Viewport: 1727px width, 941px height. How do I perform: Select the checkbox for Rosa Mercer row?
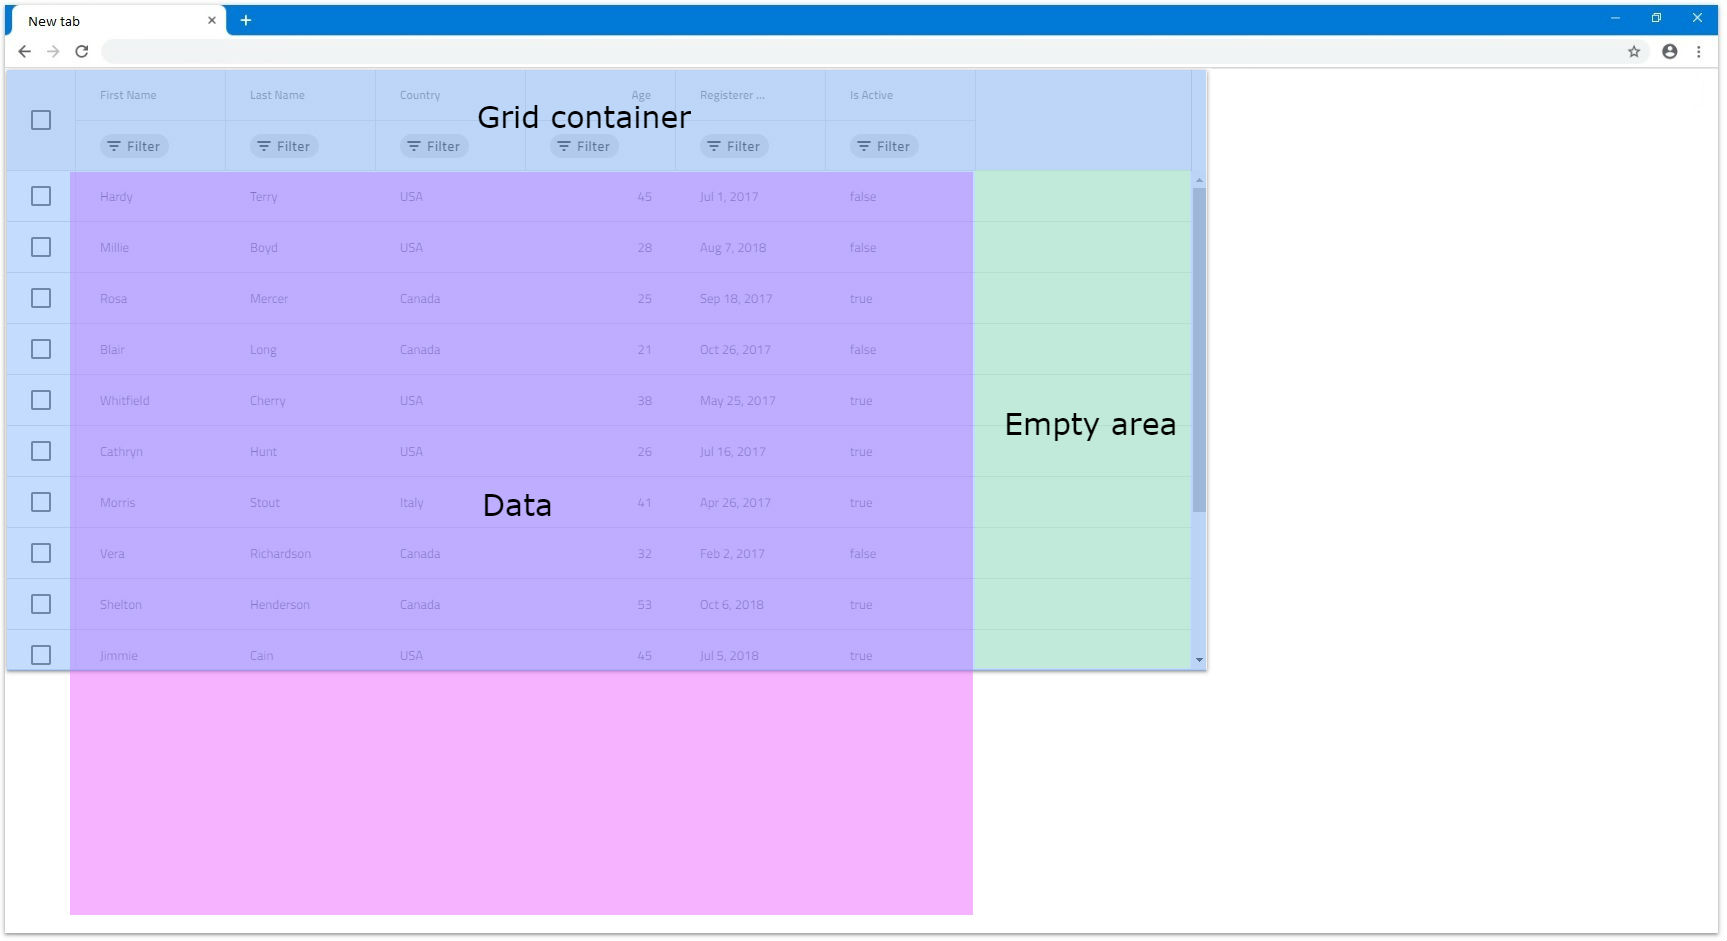tap(41, 299)
